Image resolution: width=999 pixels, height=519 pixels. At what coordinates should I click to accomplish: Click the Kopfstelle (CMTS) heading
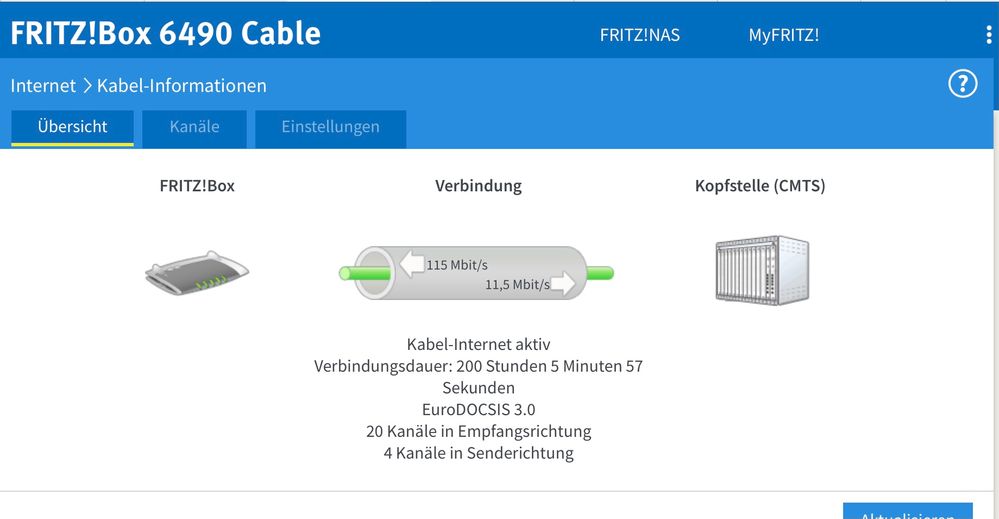(760, 186)
